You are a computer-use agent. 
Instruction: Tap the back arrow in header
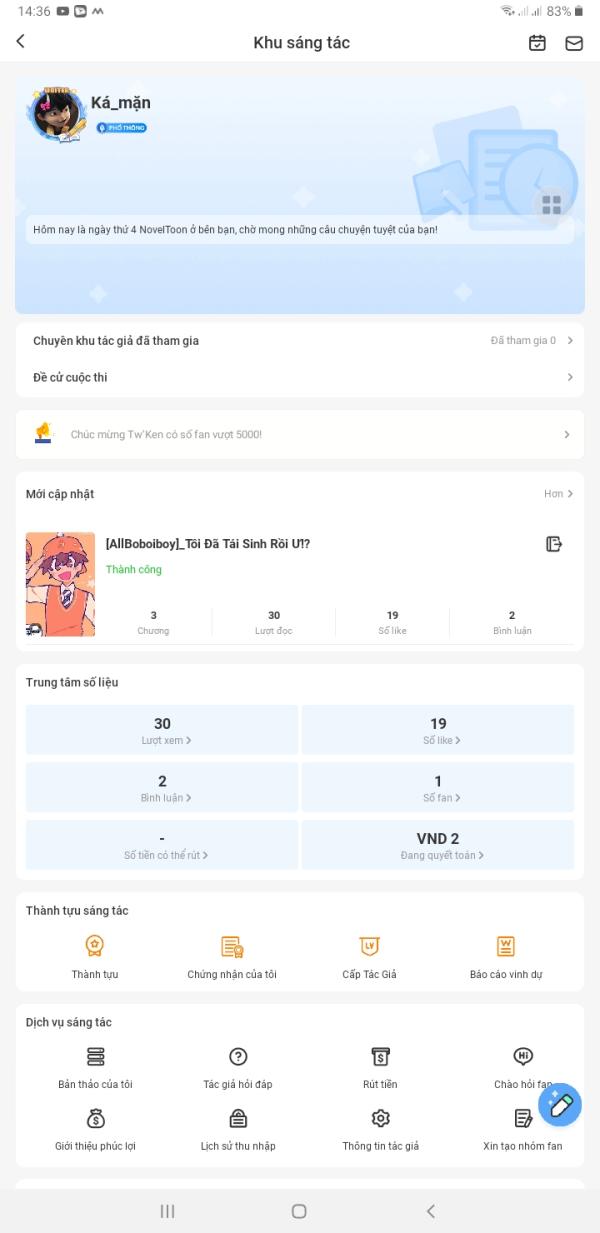[x=21, y=42]
